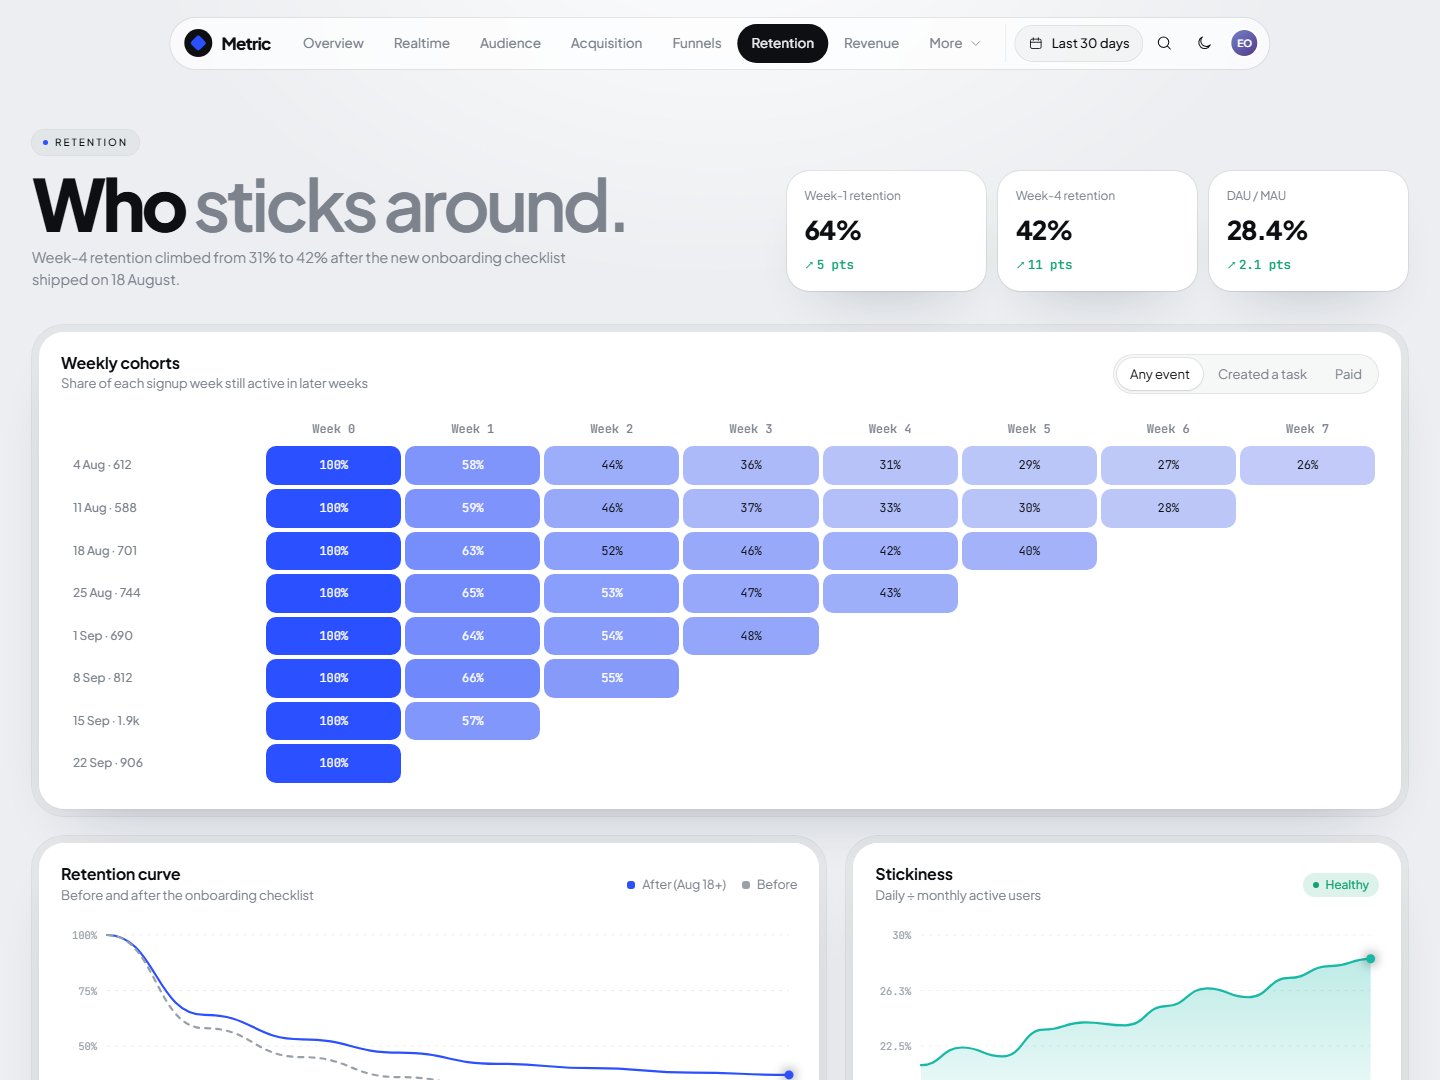Click the calendar icon in the date range
Image resolution: width=1440 pixels, height=1080 pixels.
(x=1036, y=43)
